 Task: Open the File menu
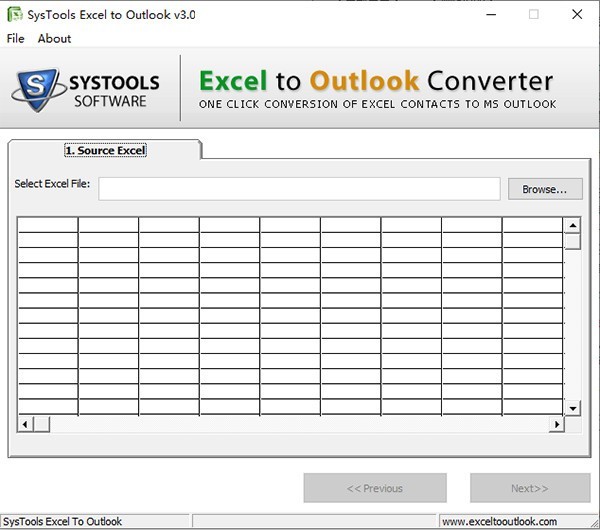(x=15, y=39)
